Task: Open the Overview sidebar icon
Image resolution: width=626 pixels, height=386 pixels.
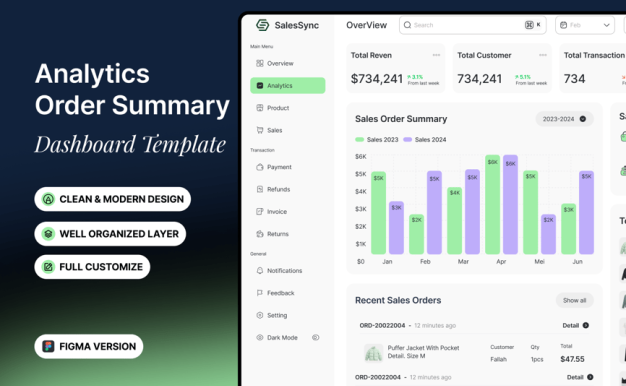Action: click(x=260, y=63)
